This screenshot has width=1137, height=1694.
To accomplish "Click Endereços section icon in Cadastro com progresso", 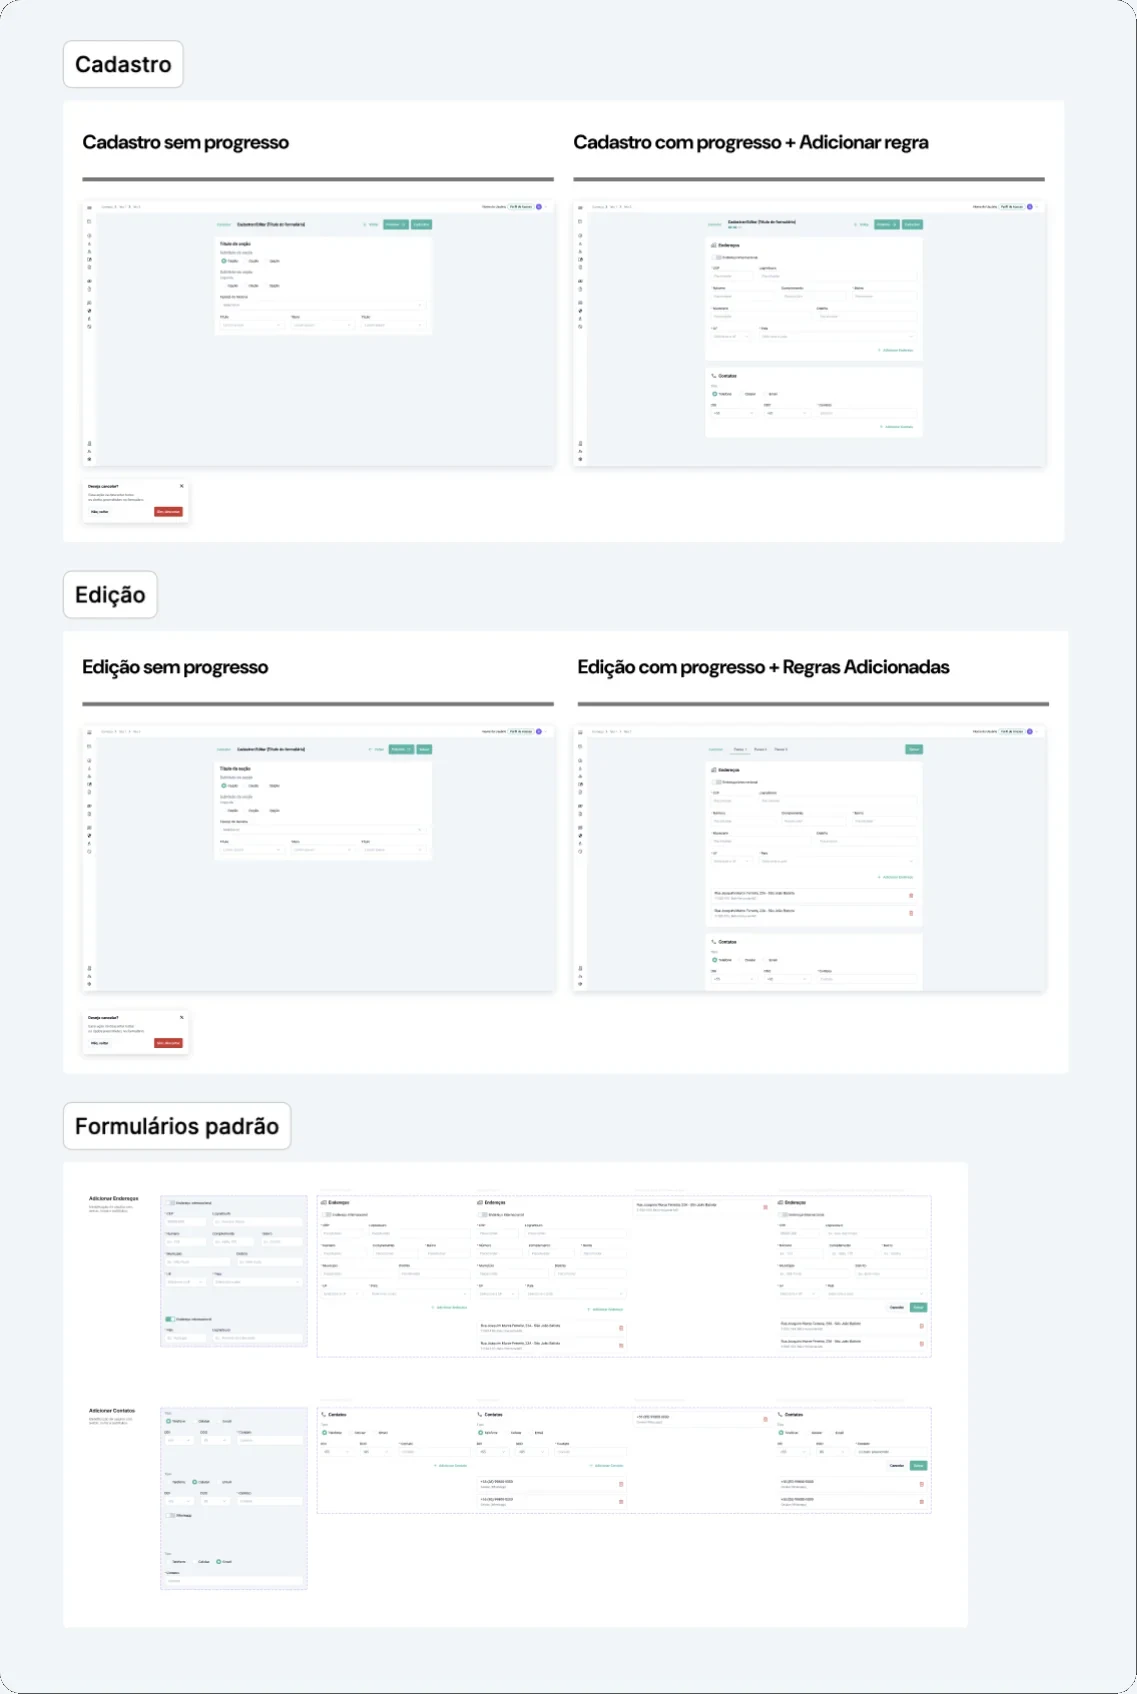I will [x=714, y=245].
